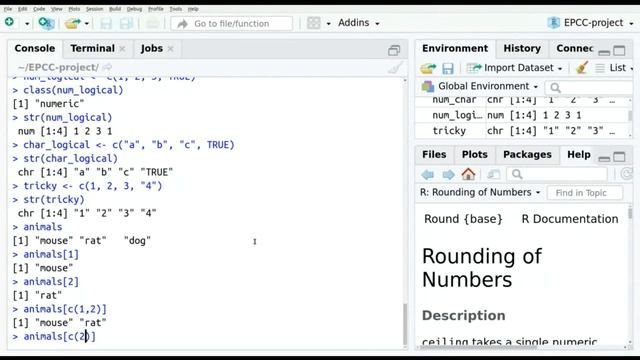Click the environment list scrollbar thumb

coord(631,115)
